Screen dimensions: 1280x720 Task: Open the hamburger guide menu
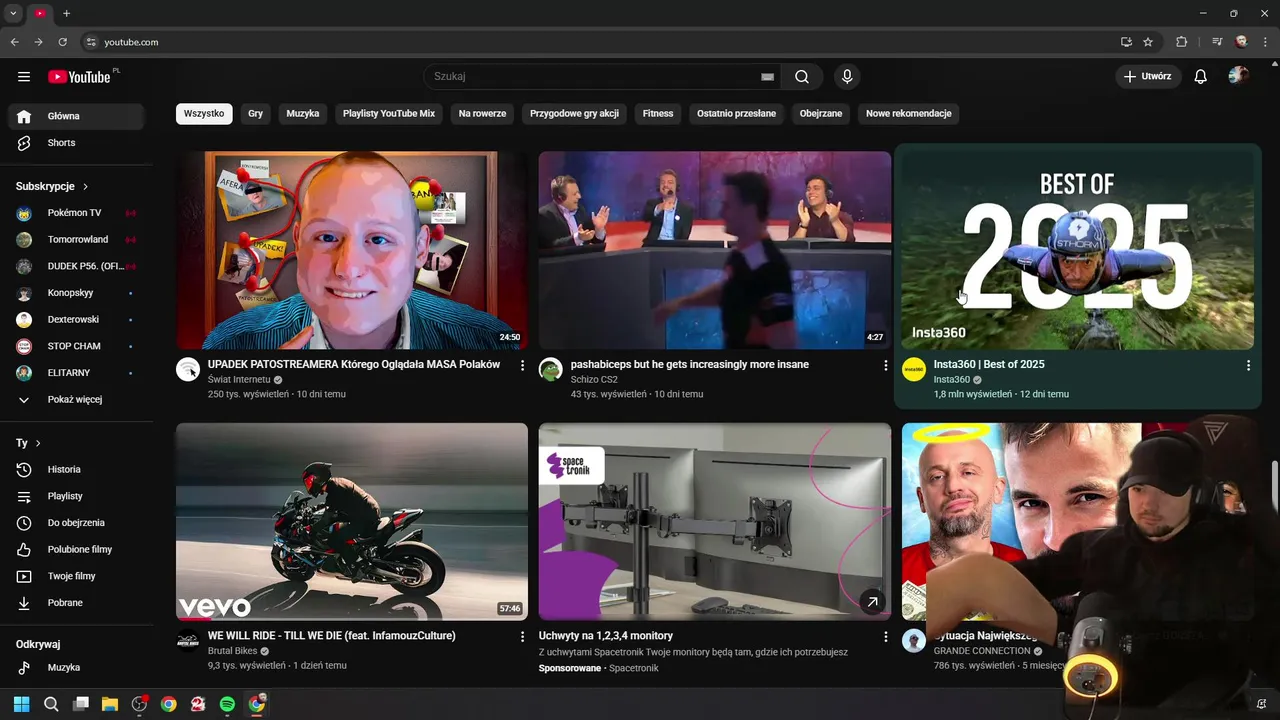pos(24,77)
